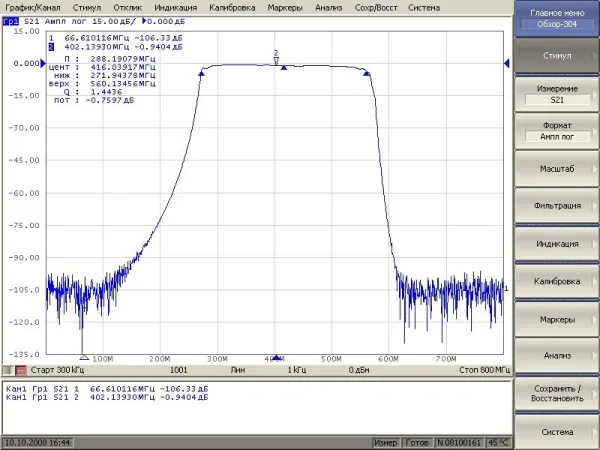Click marker 1 triangle on frequency axis

pyautogui.click(x=83, y=357)
